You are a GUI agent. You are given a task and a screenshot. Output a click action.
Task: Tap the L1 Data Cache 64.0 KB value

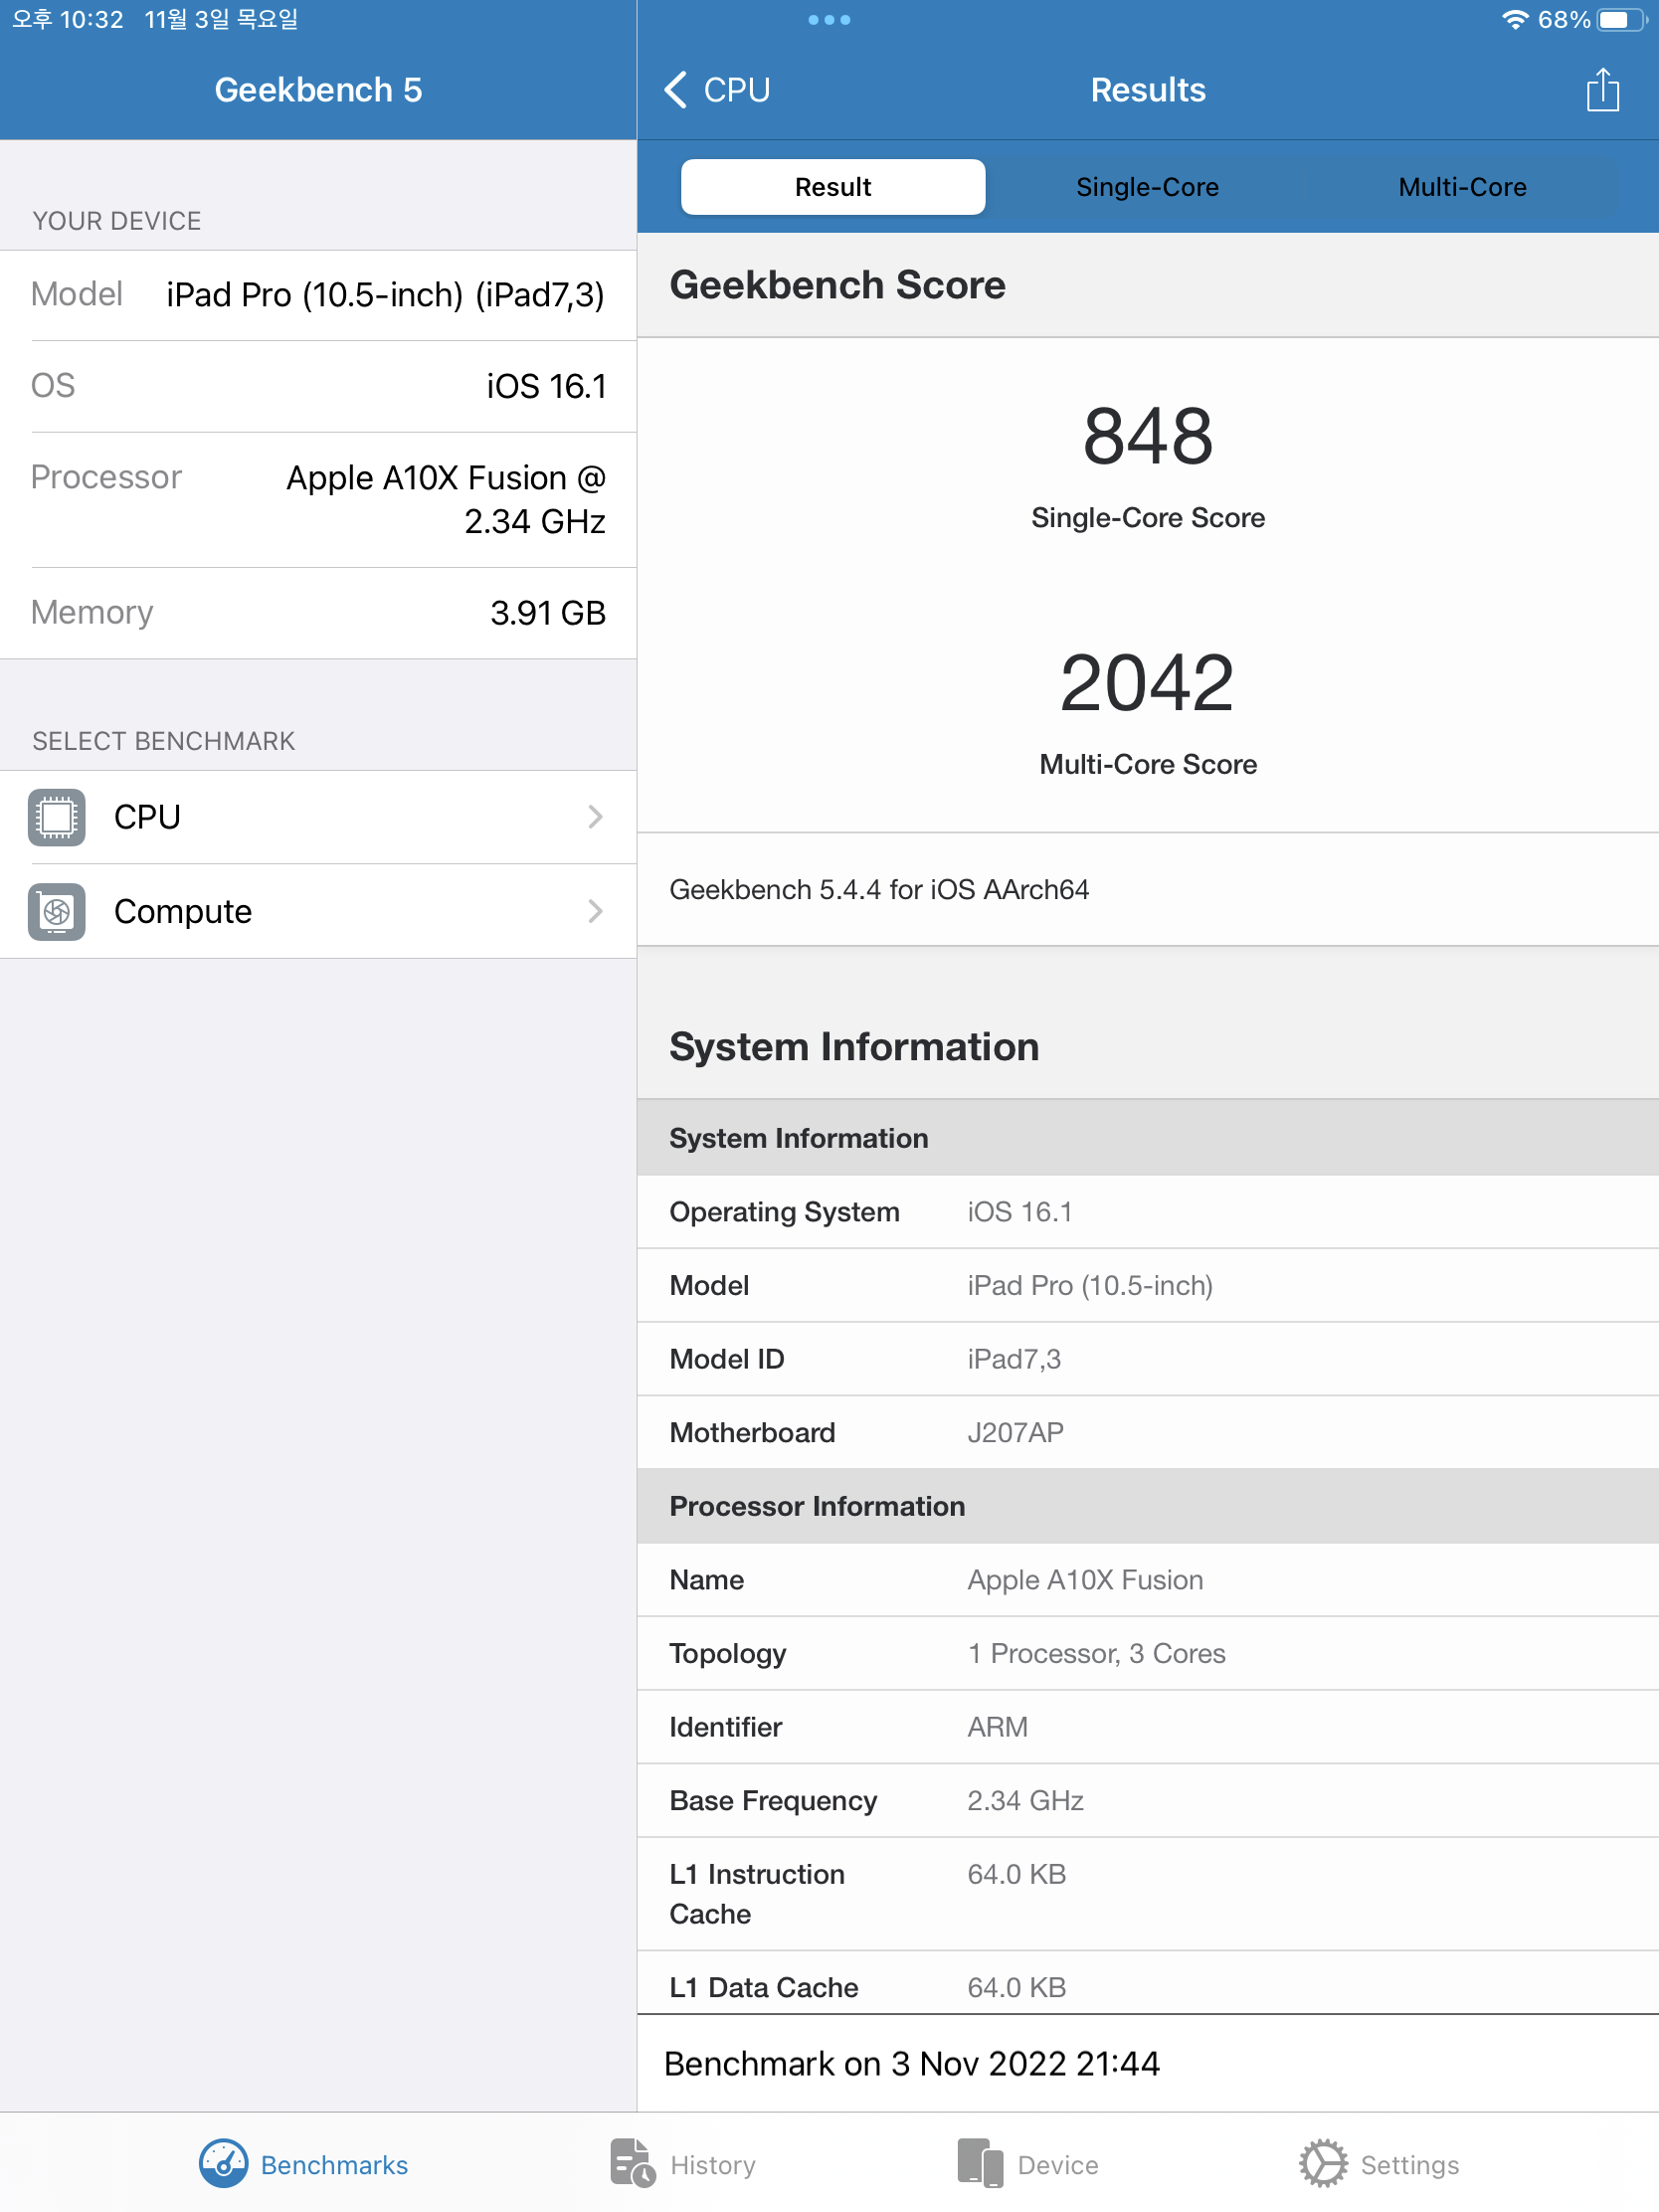coord(1016,1988)
